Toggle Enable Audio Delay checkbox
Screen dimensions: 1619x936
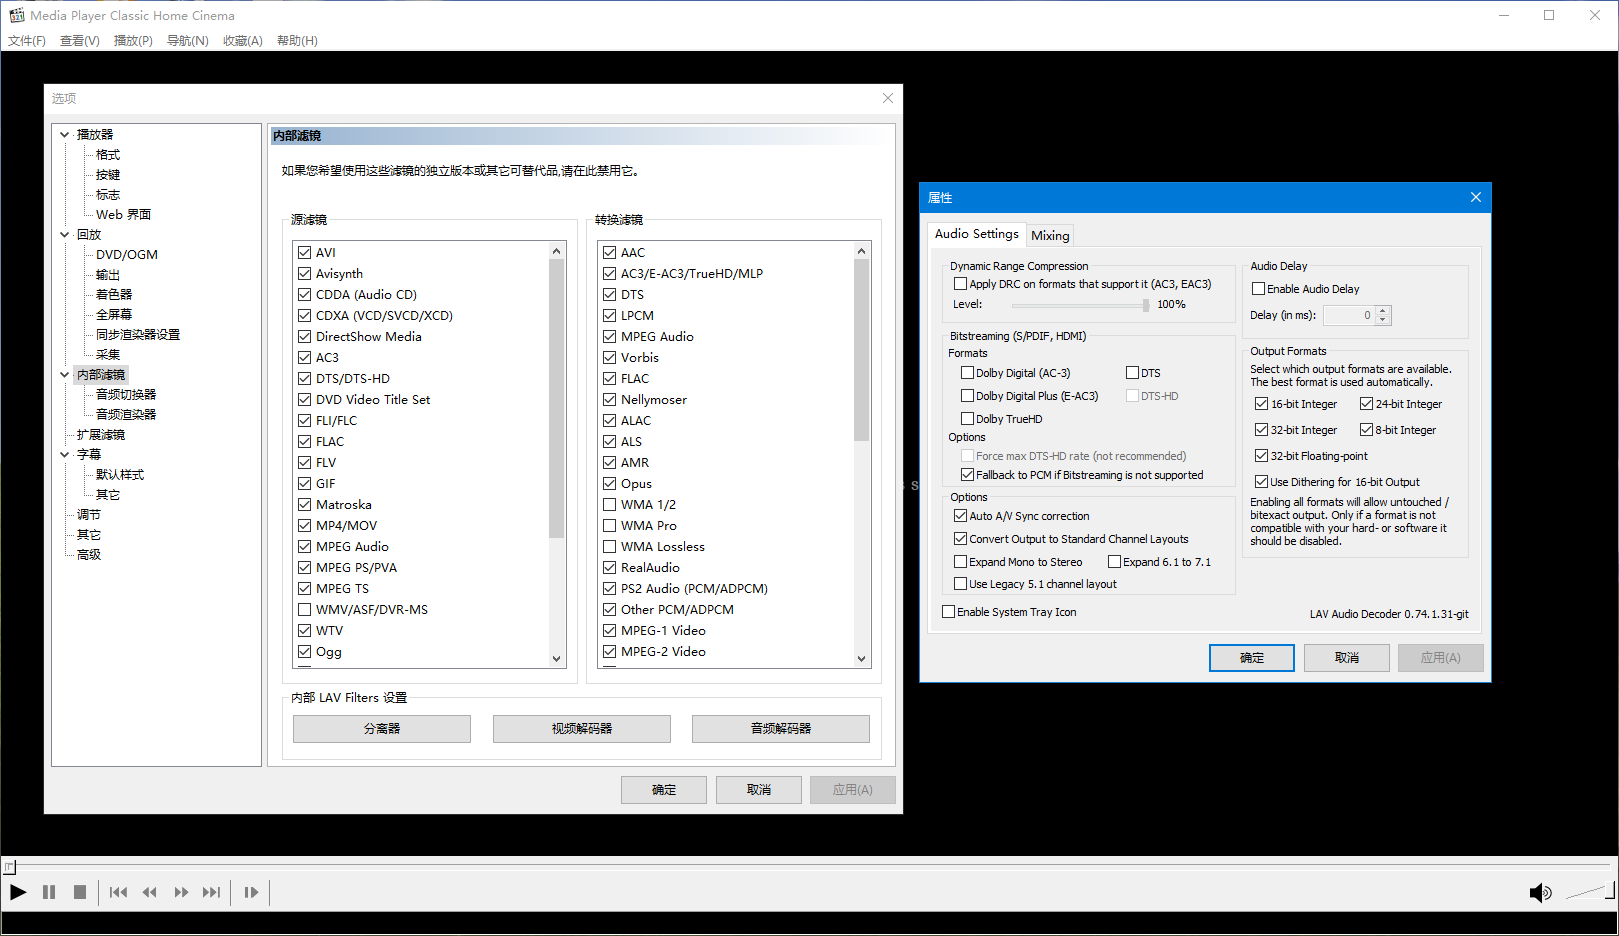coord(1259,289)
